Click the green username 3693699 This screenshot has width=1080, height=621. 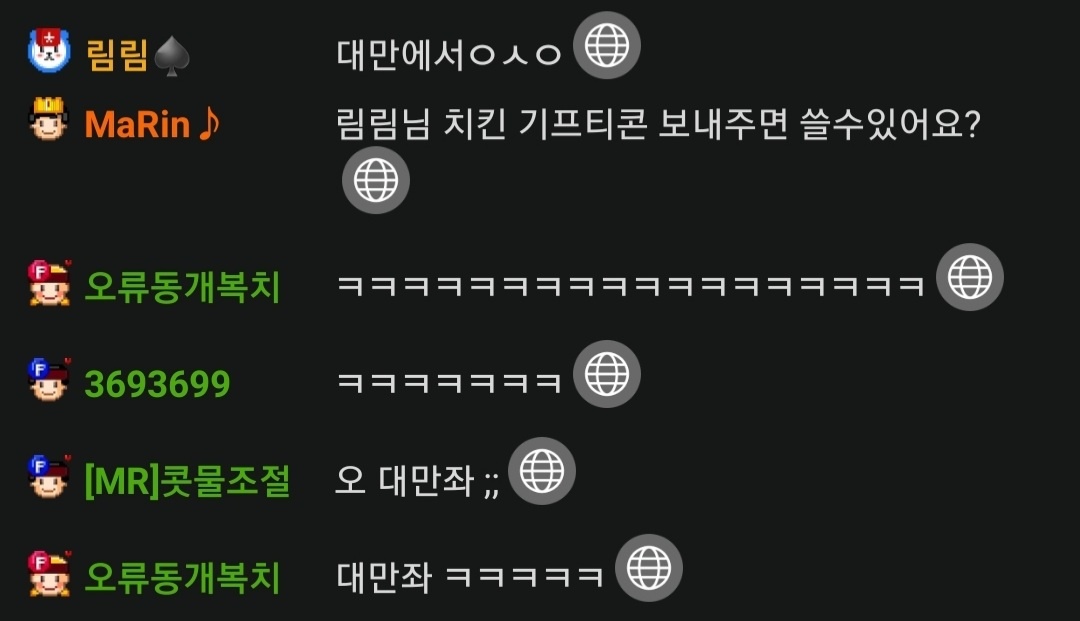(x=157, y=383)
